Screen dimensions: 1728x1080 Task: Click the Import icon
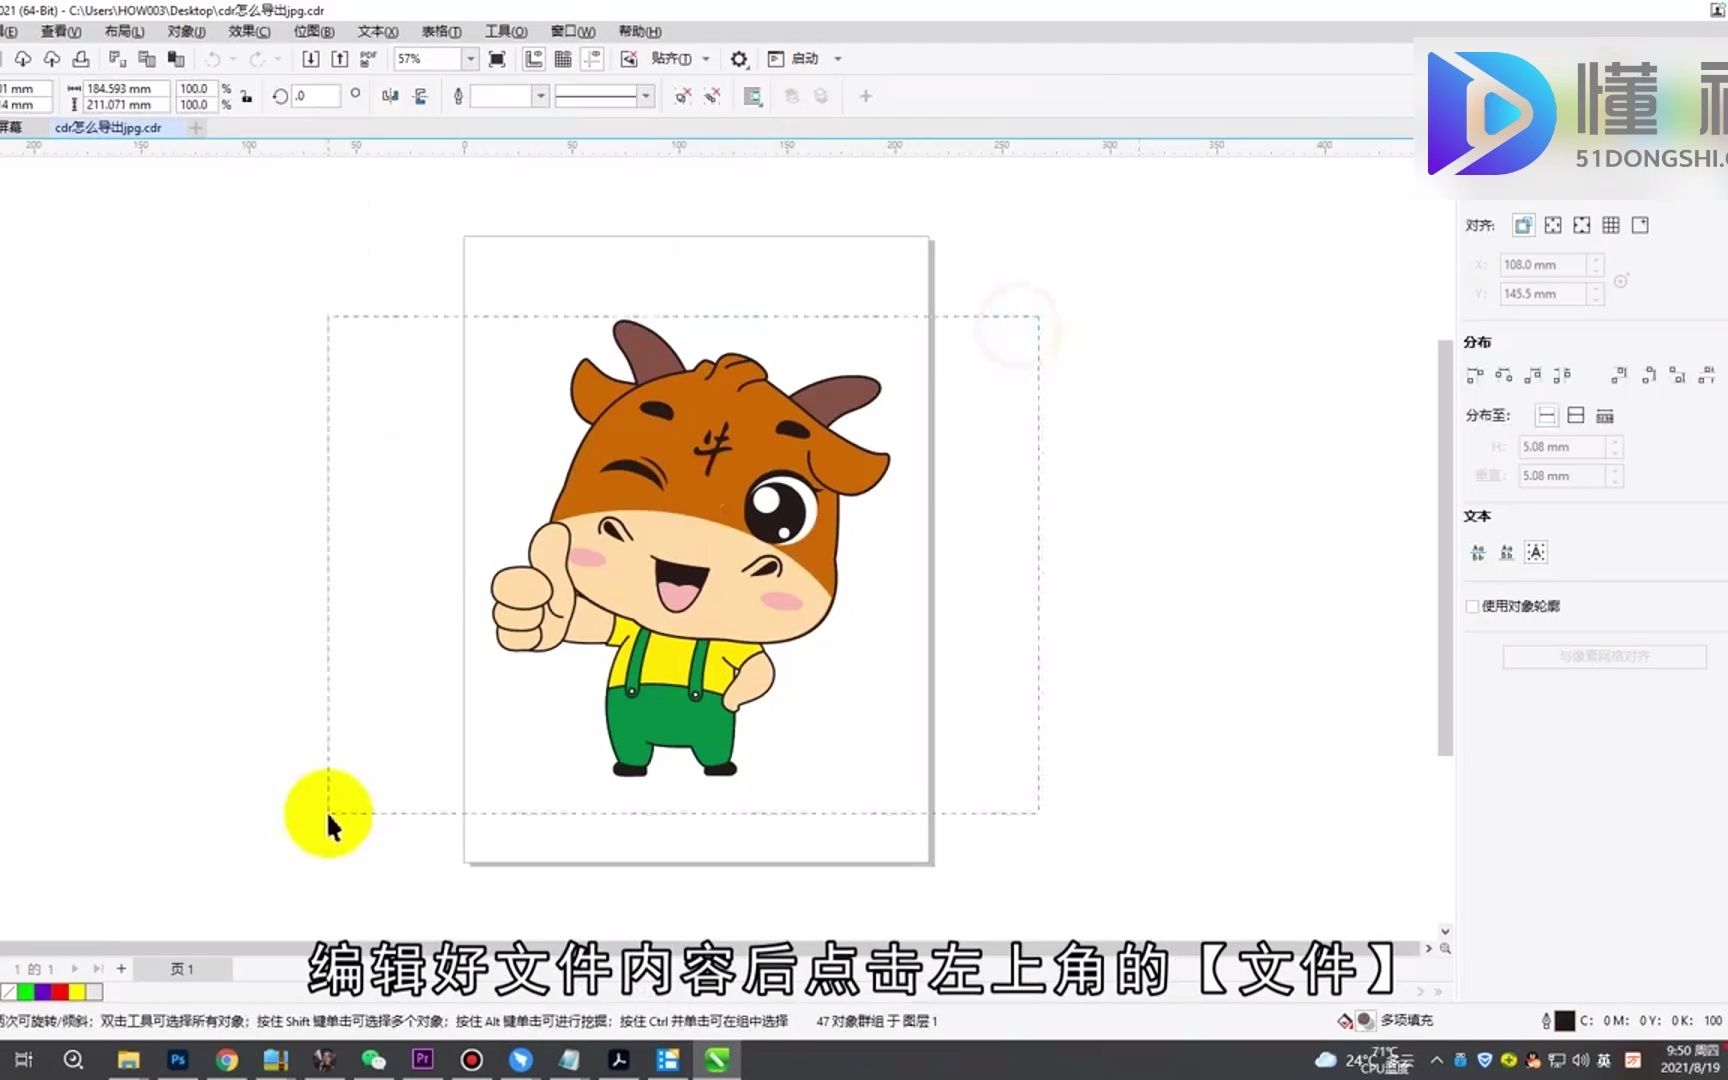coord(311,59)
